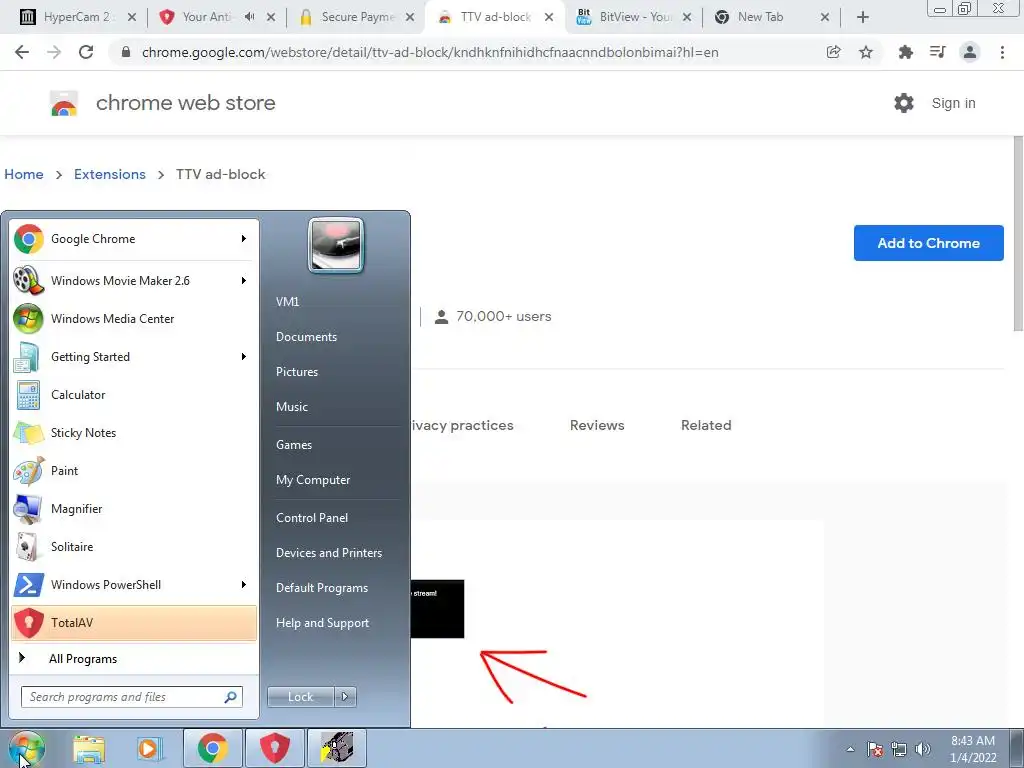
Task: Open Help and Support
Action: 322,623
